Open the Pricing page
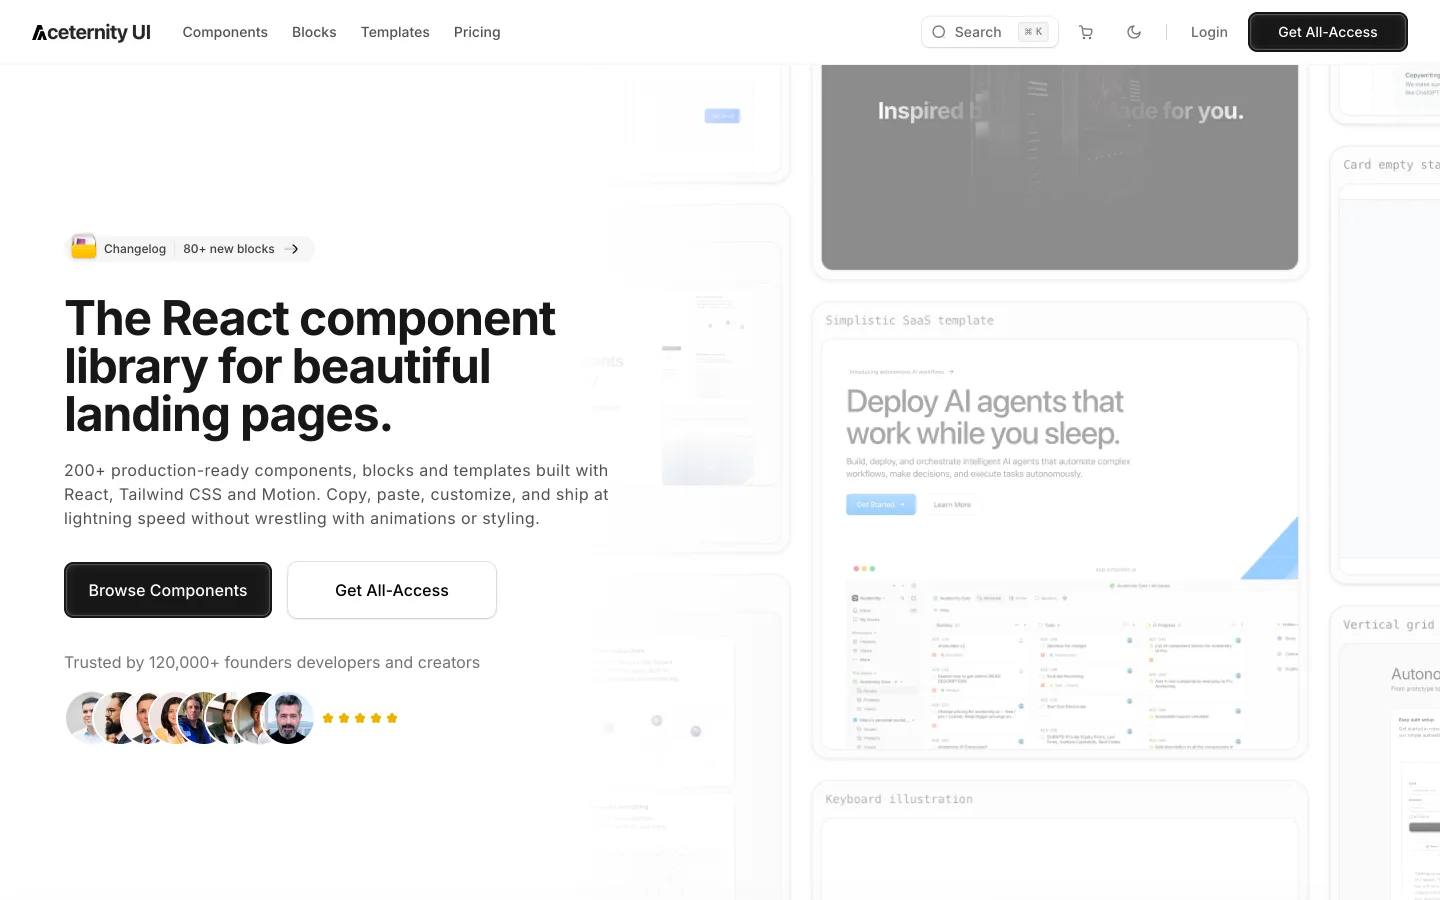This screenshot has width=1440, height=900. point(477,32)
